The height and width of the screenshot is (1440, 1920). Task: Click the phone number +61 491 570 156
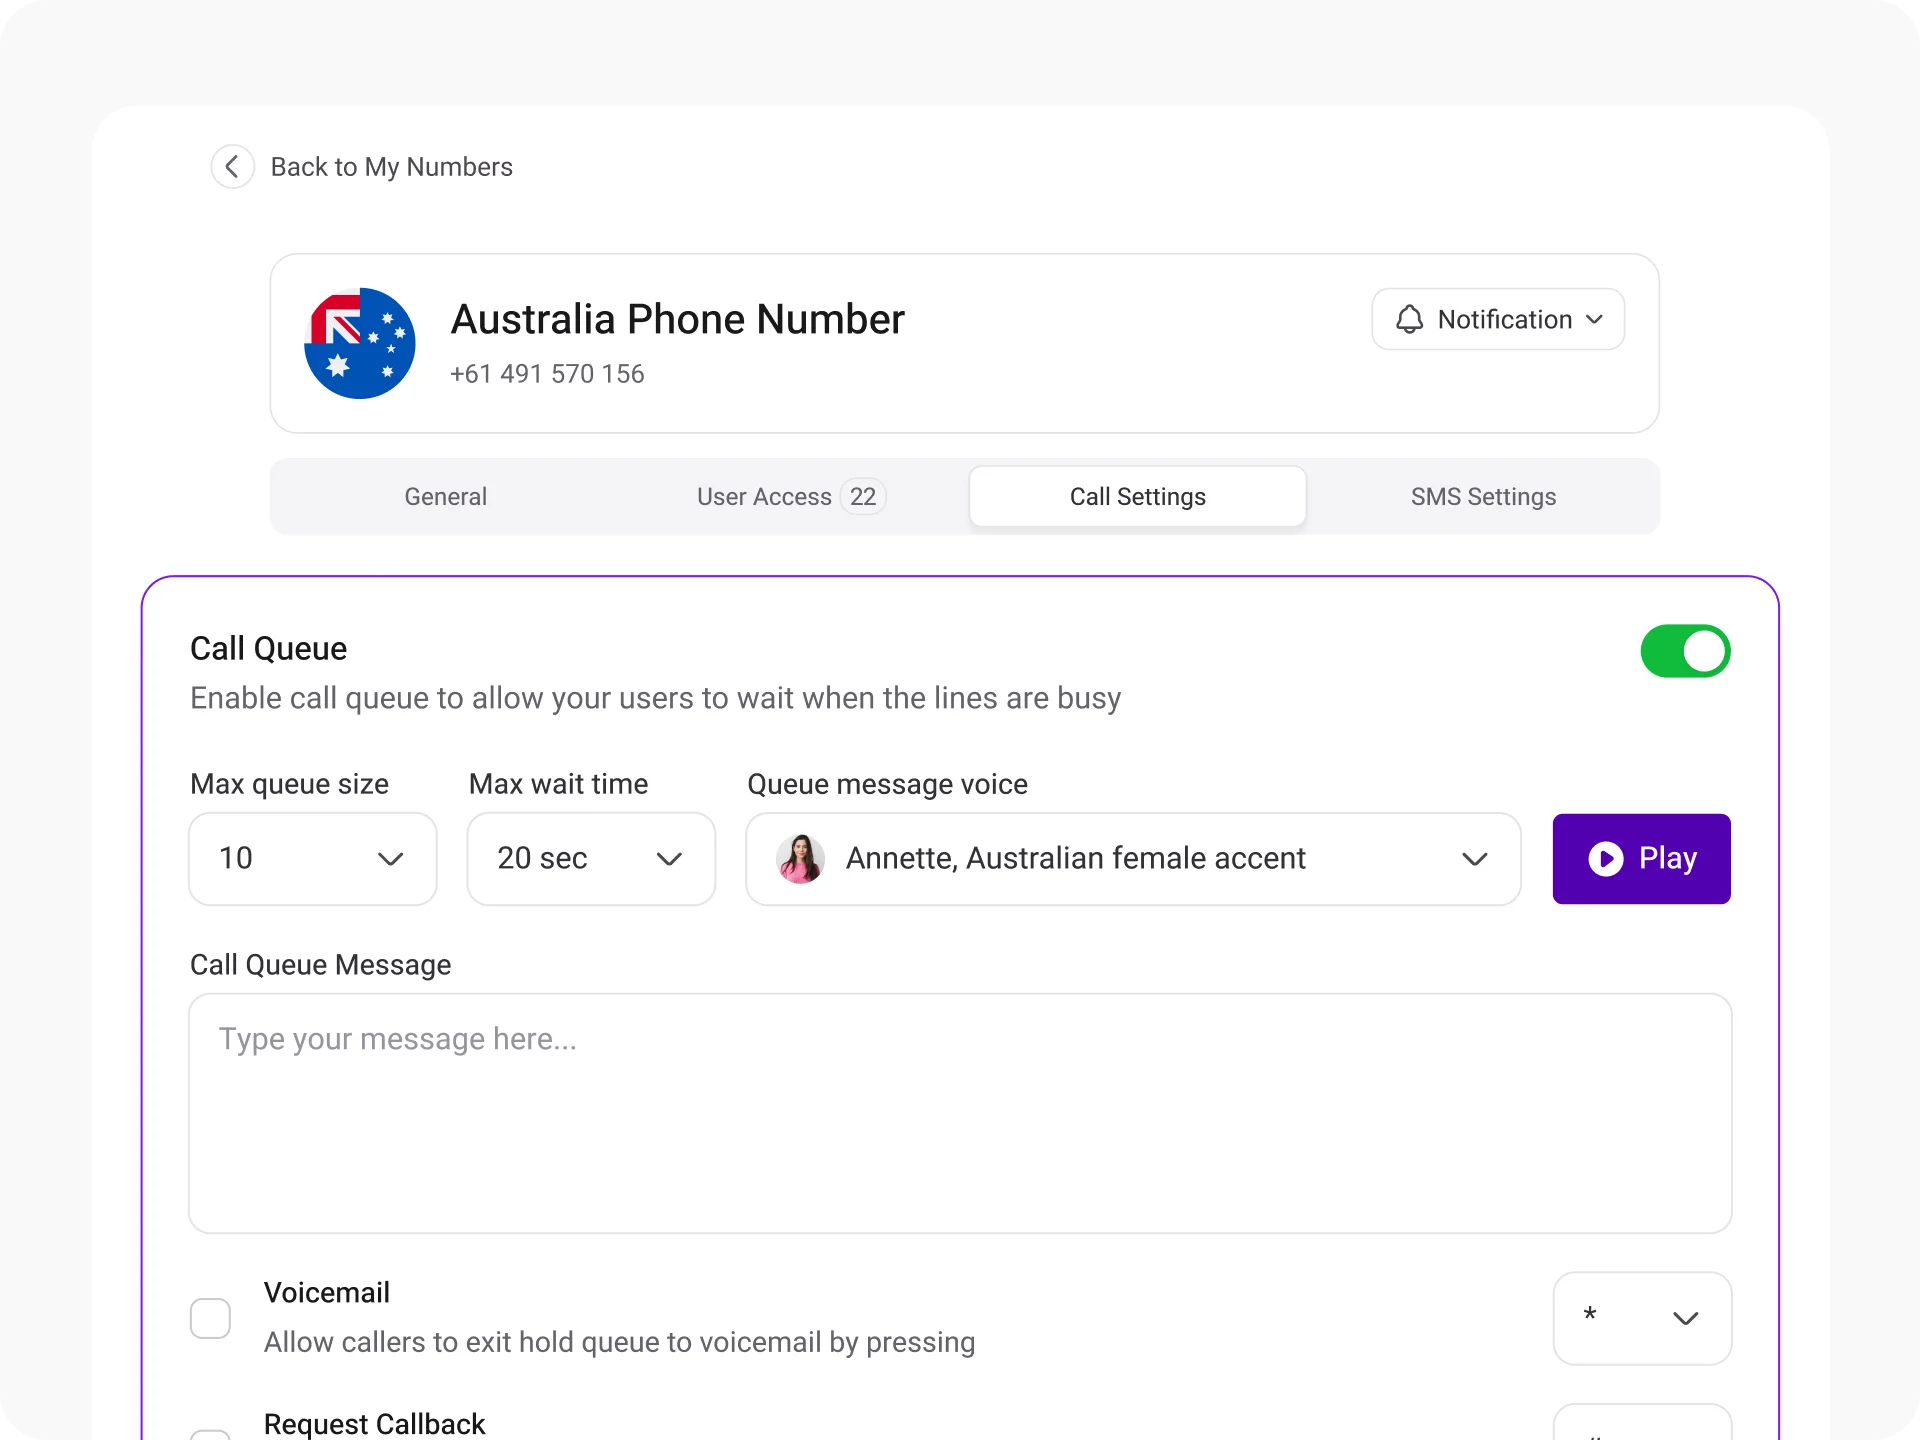point(547,373)
